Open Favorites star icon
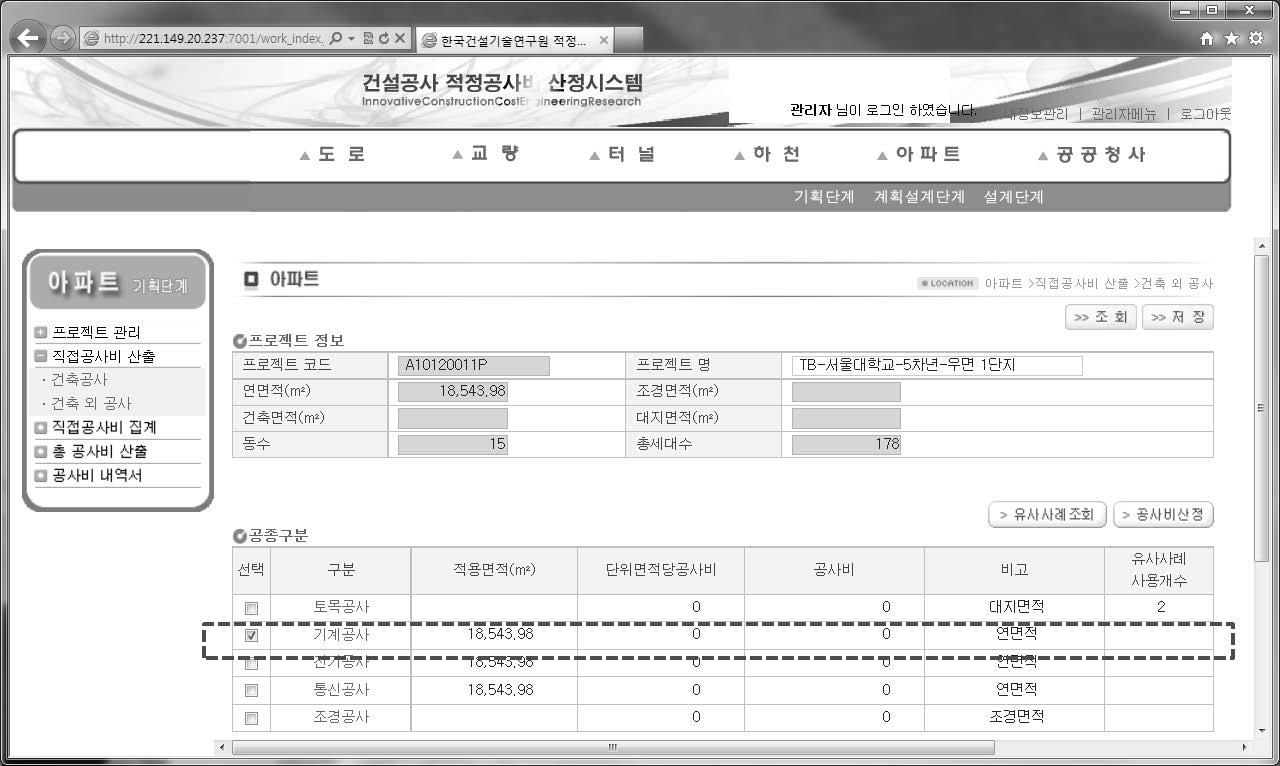Screen dimensions: 1280x766 1231,38
